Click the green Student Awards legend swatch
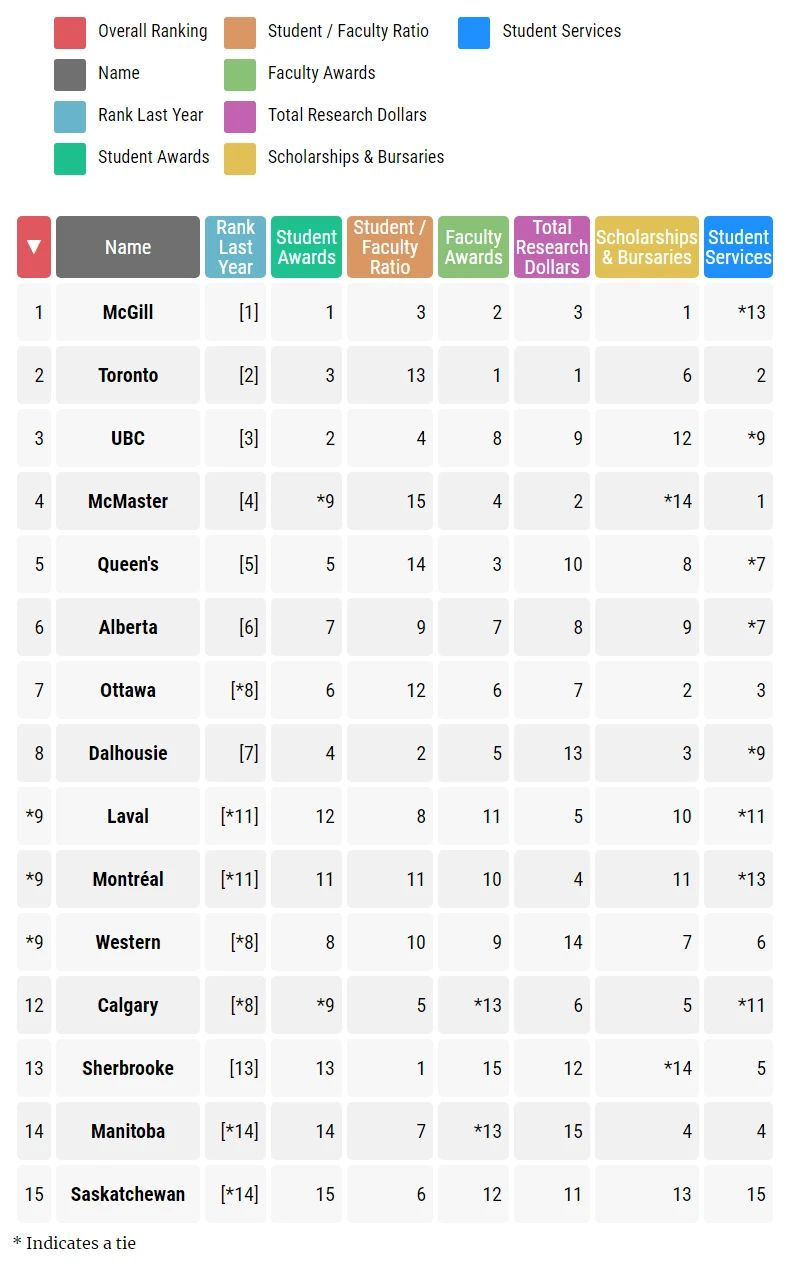The height and width of the screenshot is (1266, 792). [70, 158]
